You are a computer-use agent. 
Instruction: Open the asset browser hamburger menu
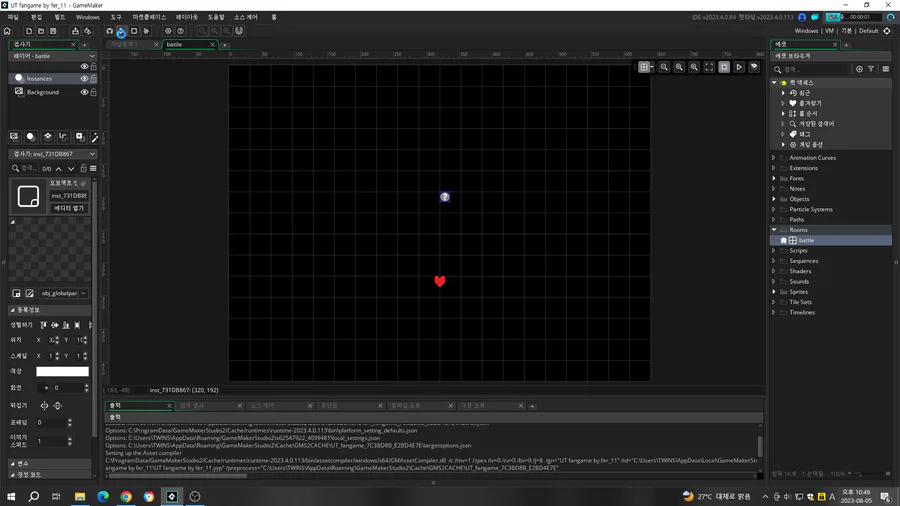(x=886, y=69)
